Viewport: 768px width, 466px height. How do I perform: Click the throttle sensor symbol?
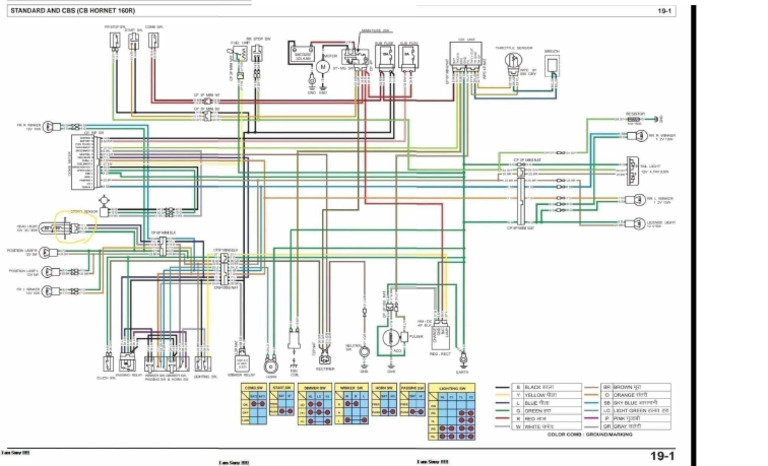[513, 61]
